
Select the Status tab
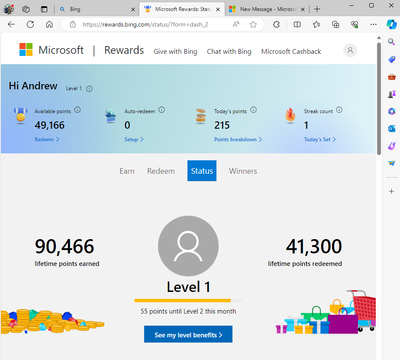pos(202,171)
